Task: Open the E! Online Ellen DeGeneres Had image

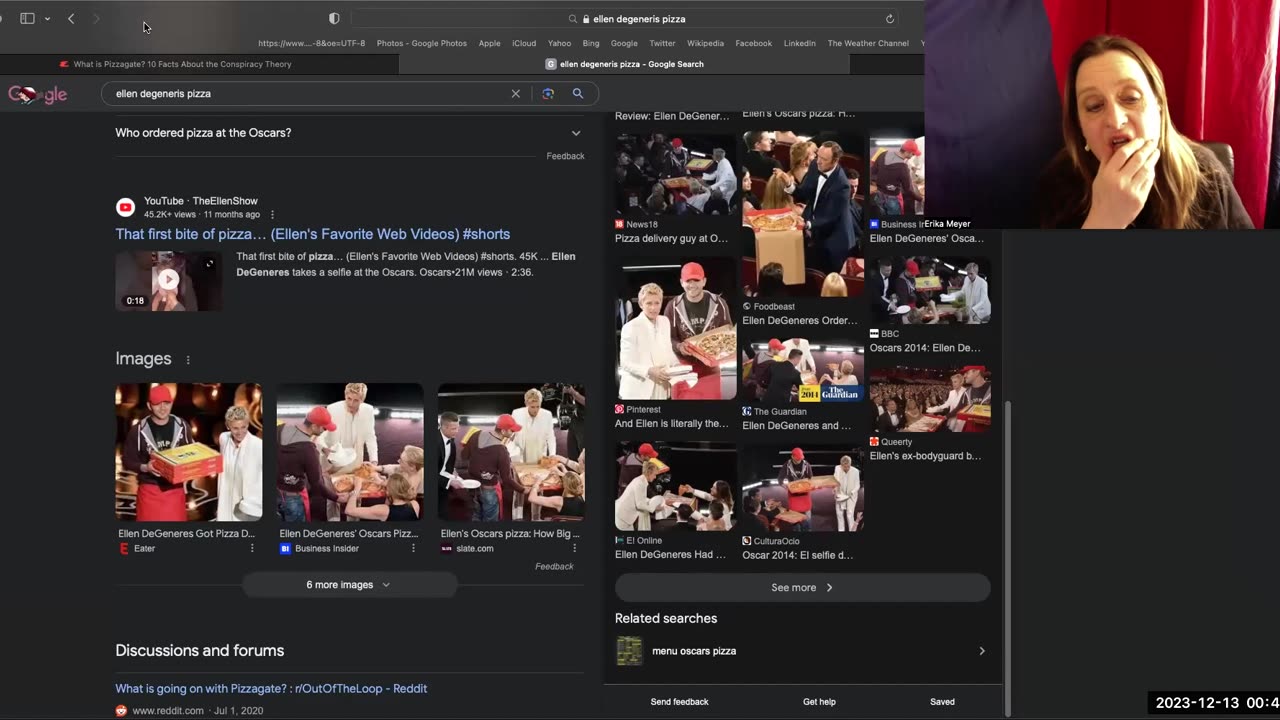Action: pyautogui.click(x=676, y=487)
